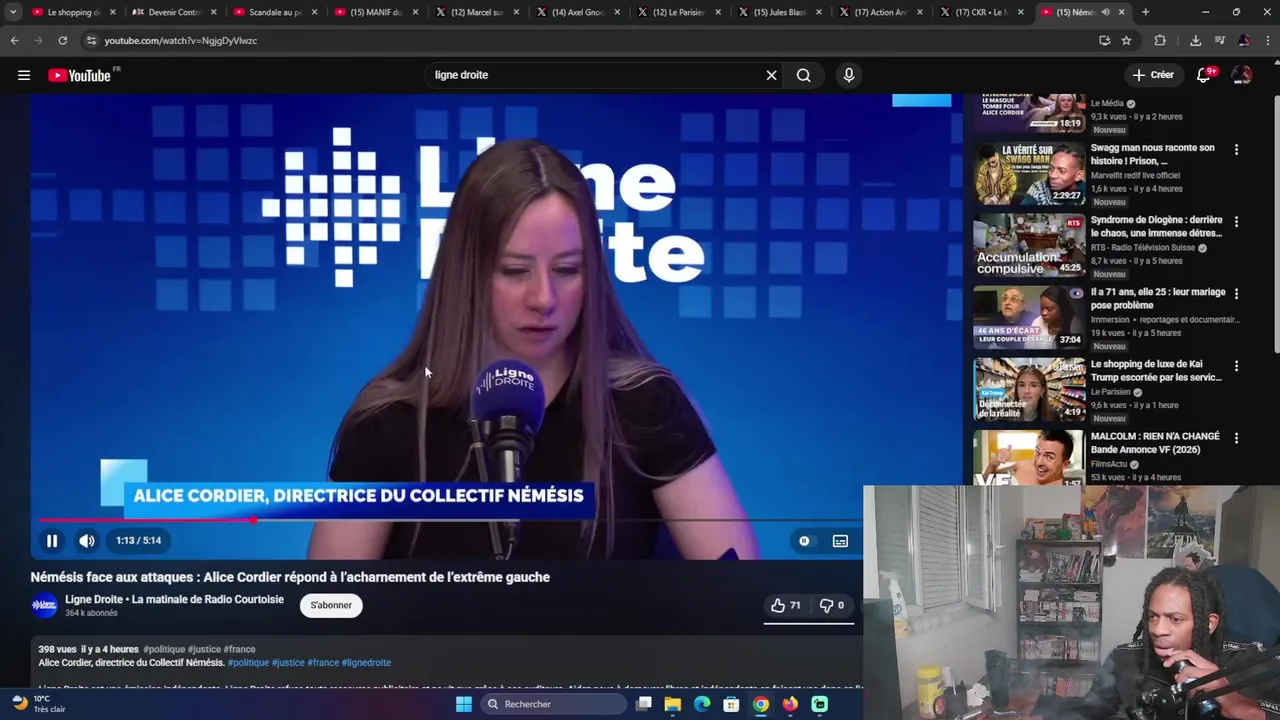The height and width of the screenshot is (720, 1280).
Task: Open Firefox from the taskbar
Action: tap(790, 704)
